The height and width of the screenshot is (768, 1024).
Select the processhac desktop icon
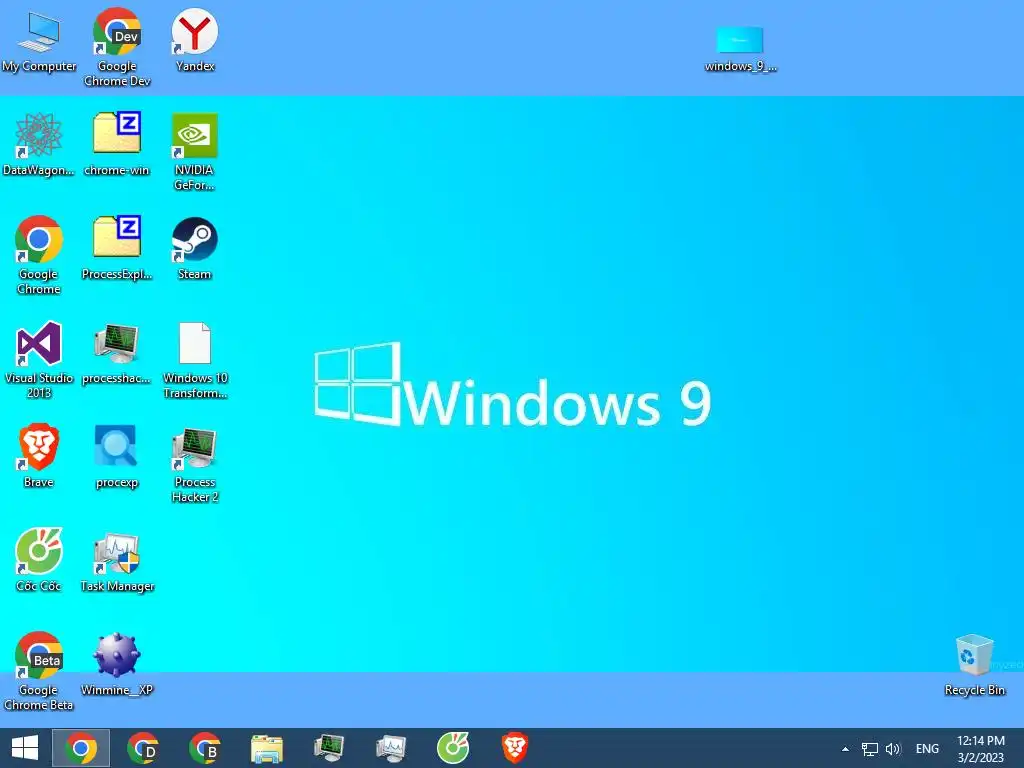point(116,353)
